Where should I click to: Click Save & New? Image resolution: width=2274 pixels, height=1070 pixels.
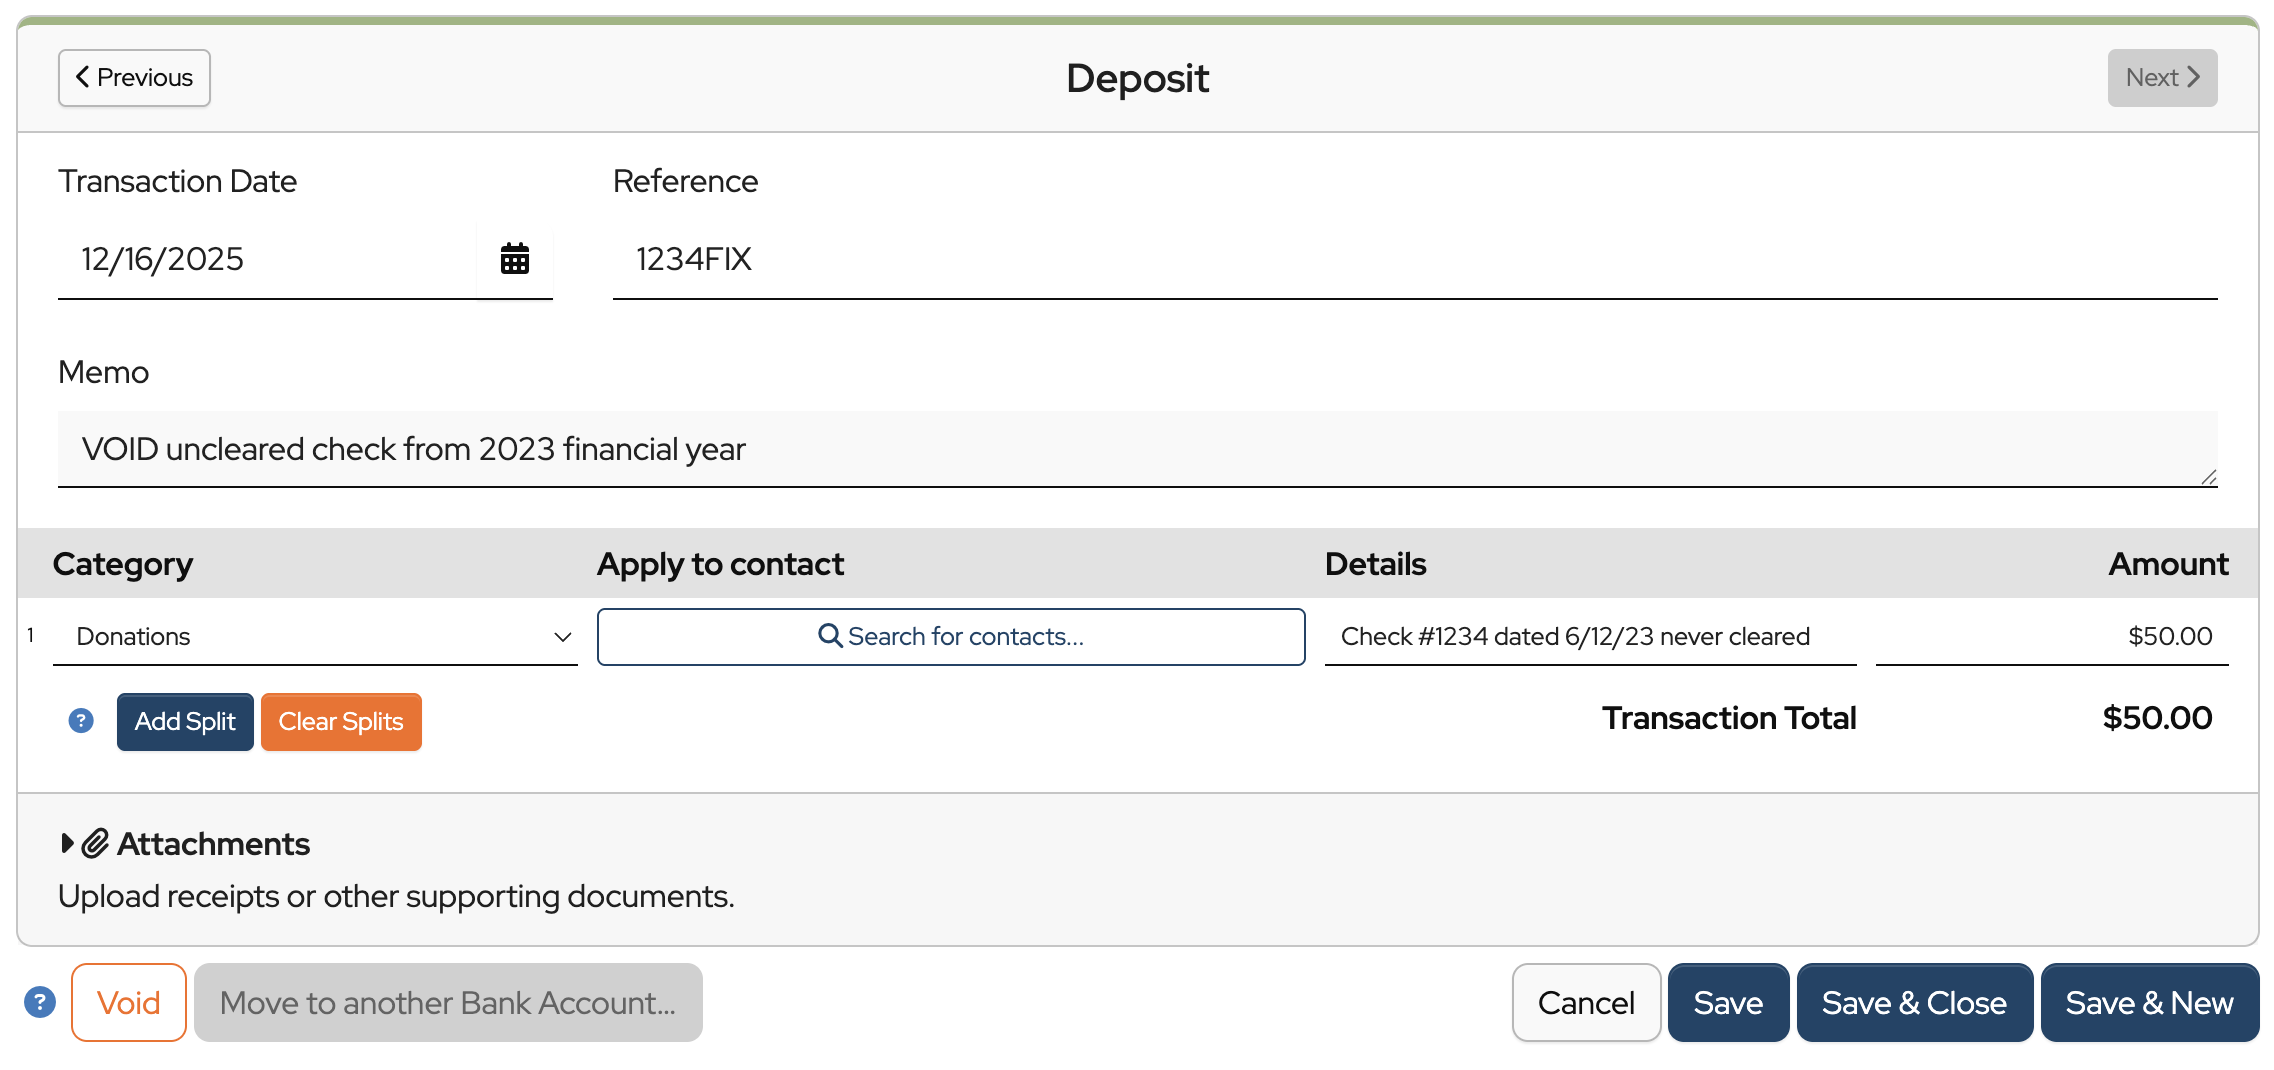2149,1003
